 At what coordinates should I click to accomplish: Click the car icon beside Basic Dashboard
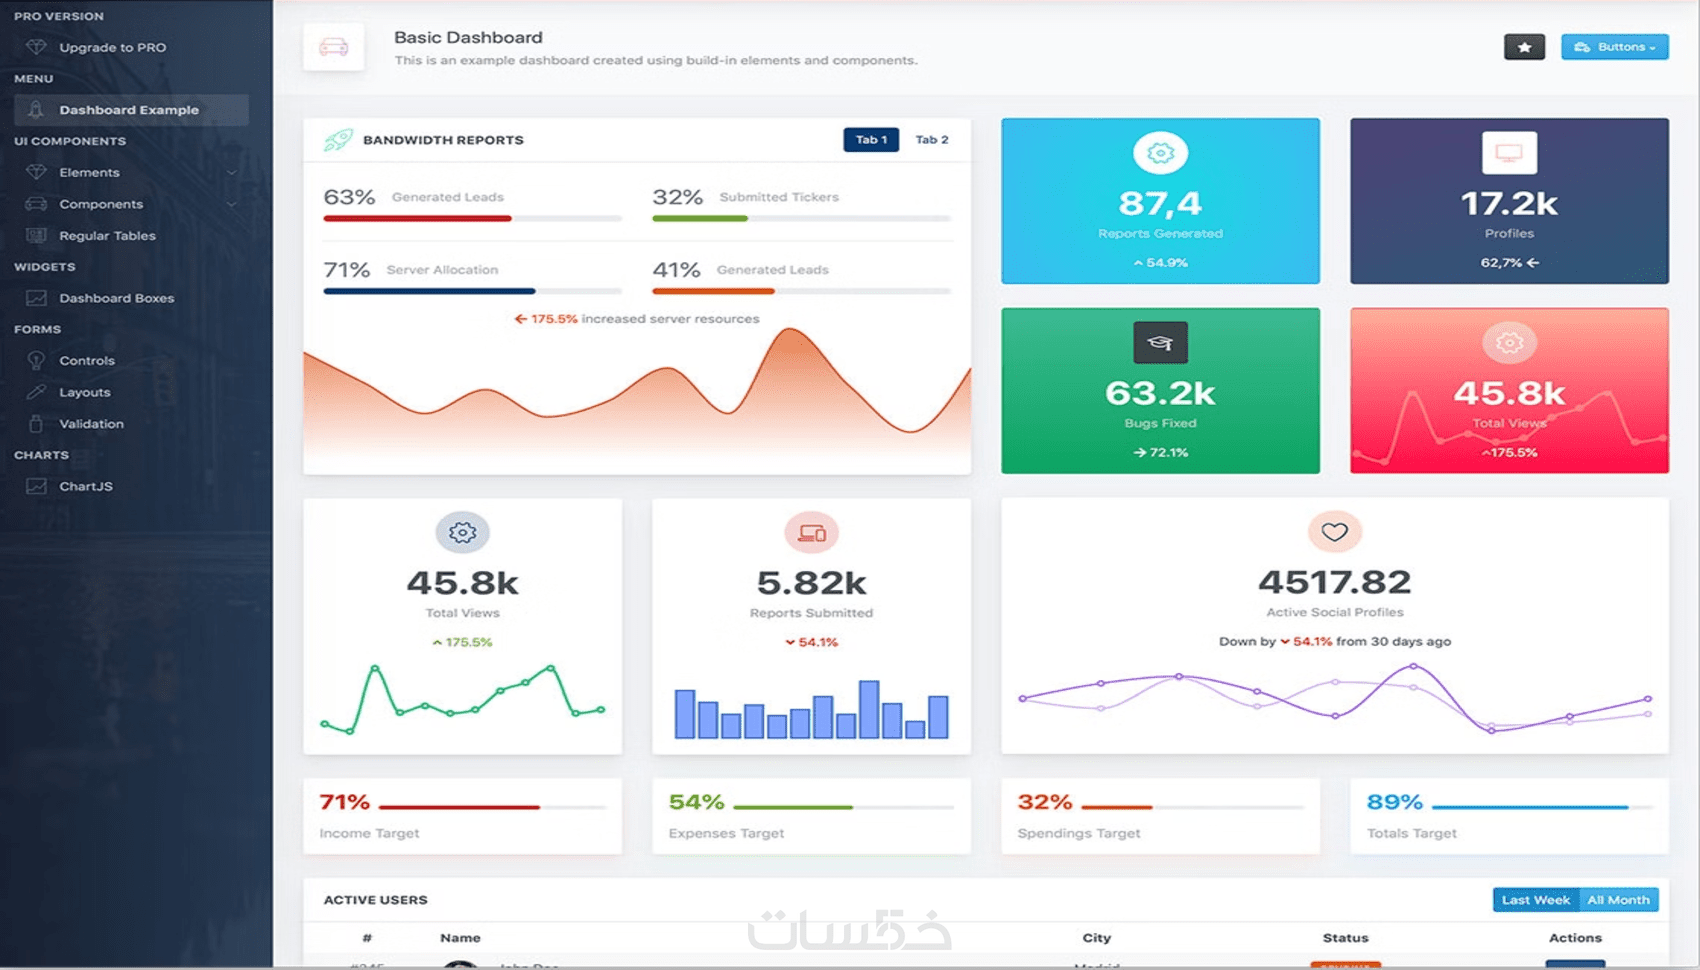(333, 47)
